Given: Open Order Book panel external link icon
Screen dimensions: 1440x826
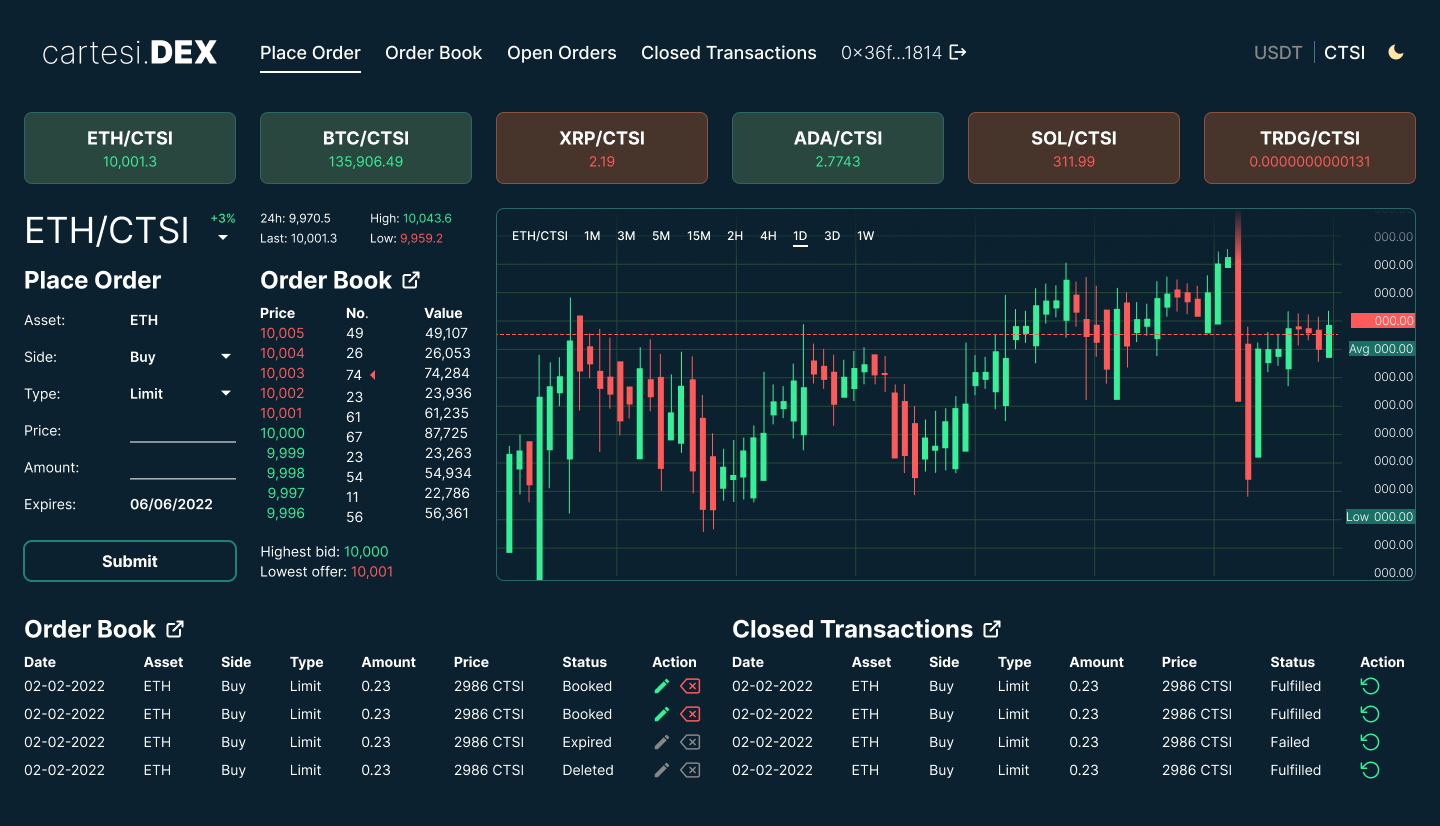Looking at the screenshot, I should 410,280.
